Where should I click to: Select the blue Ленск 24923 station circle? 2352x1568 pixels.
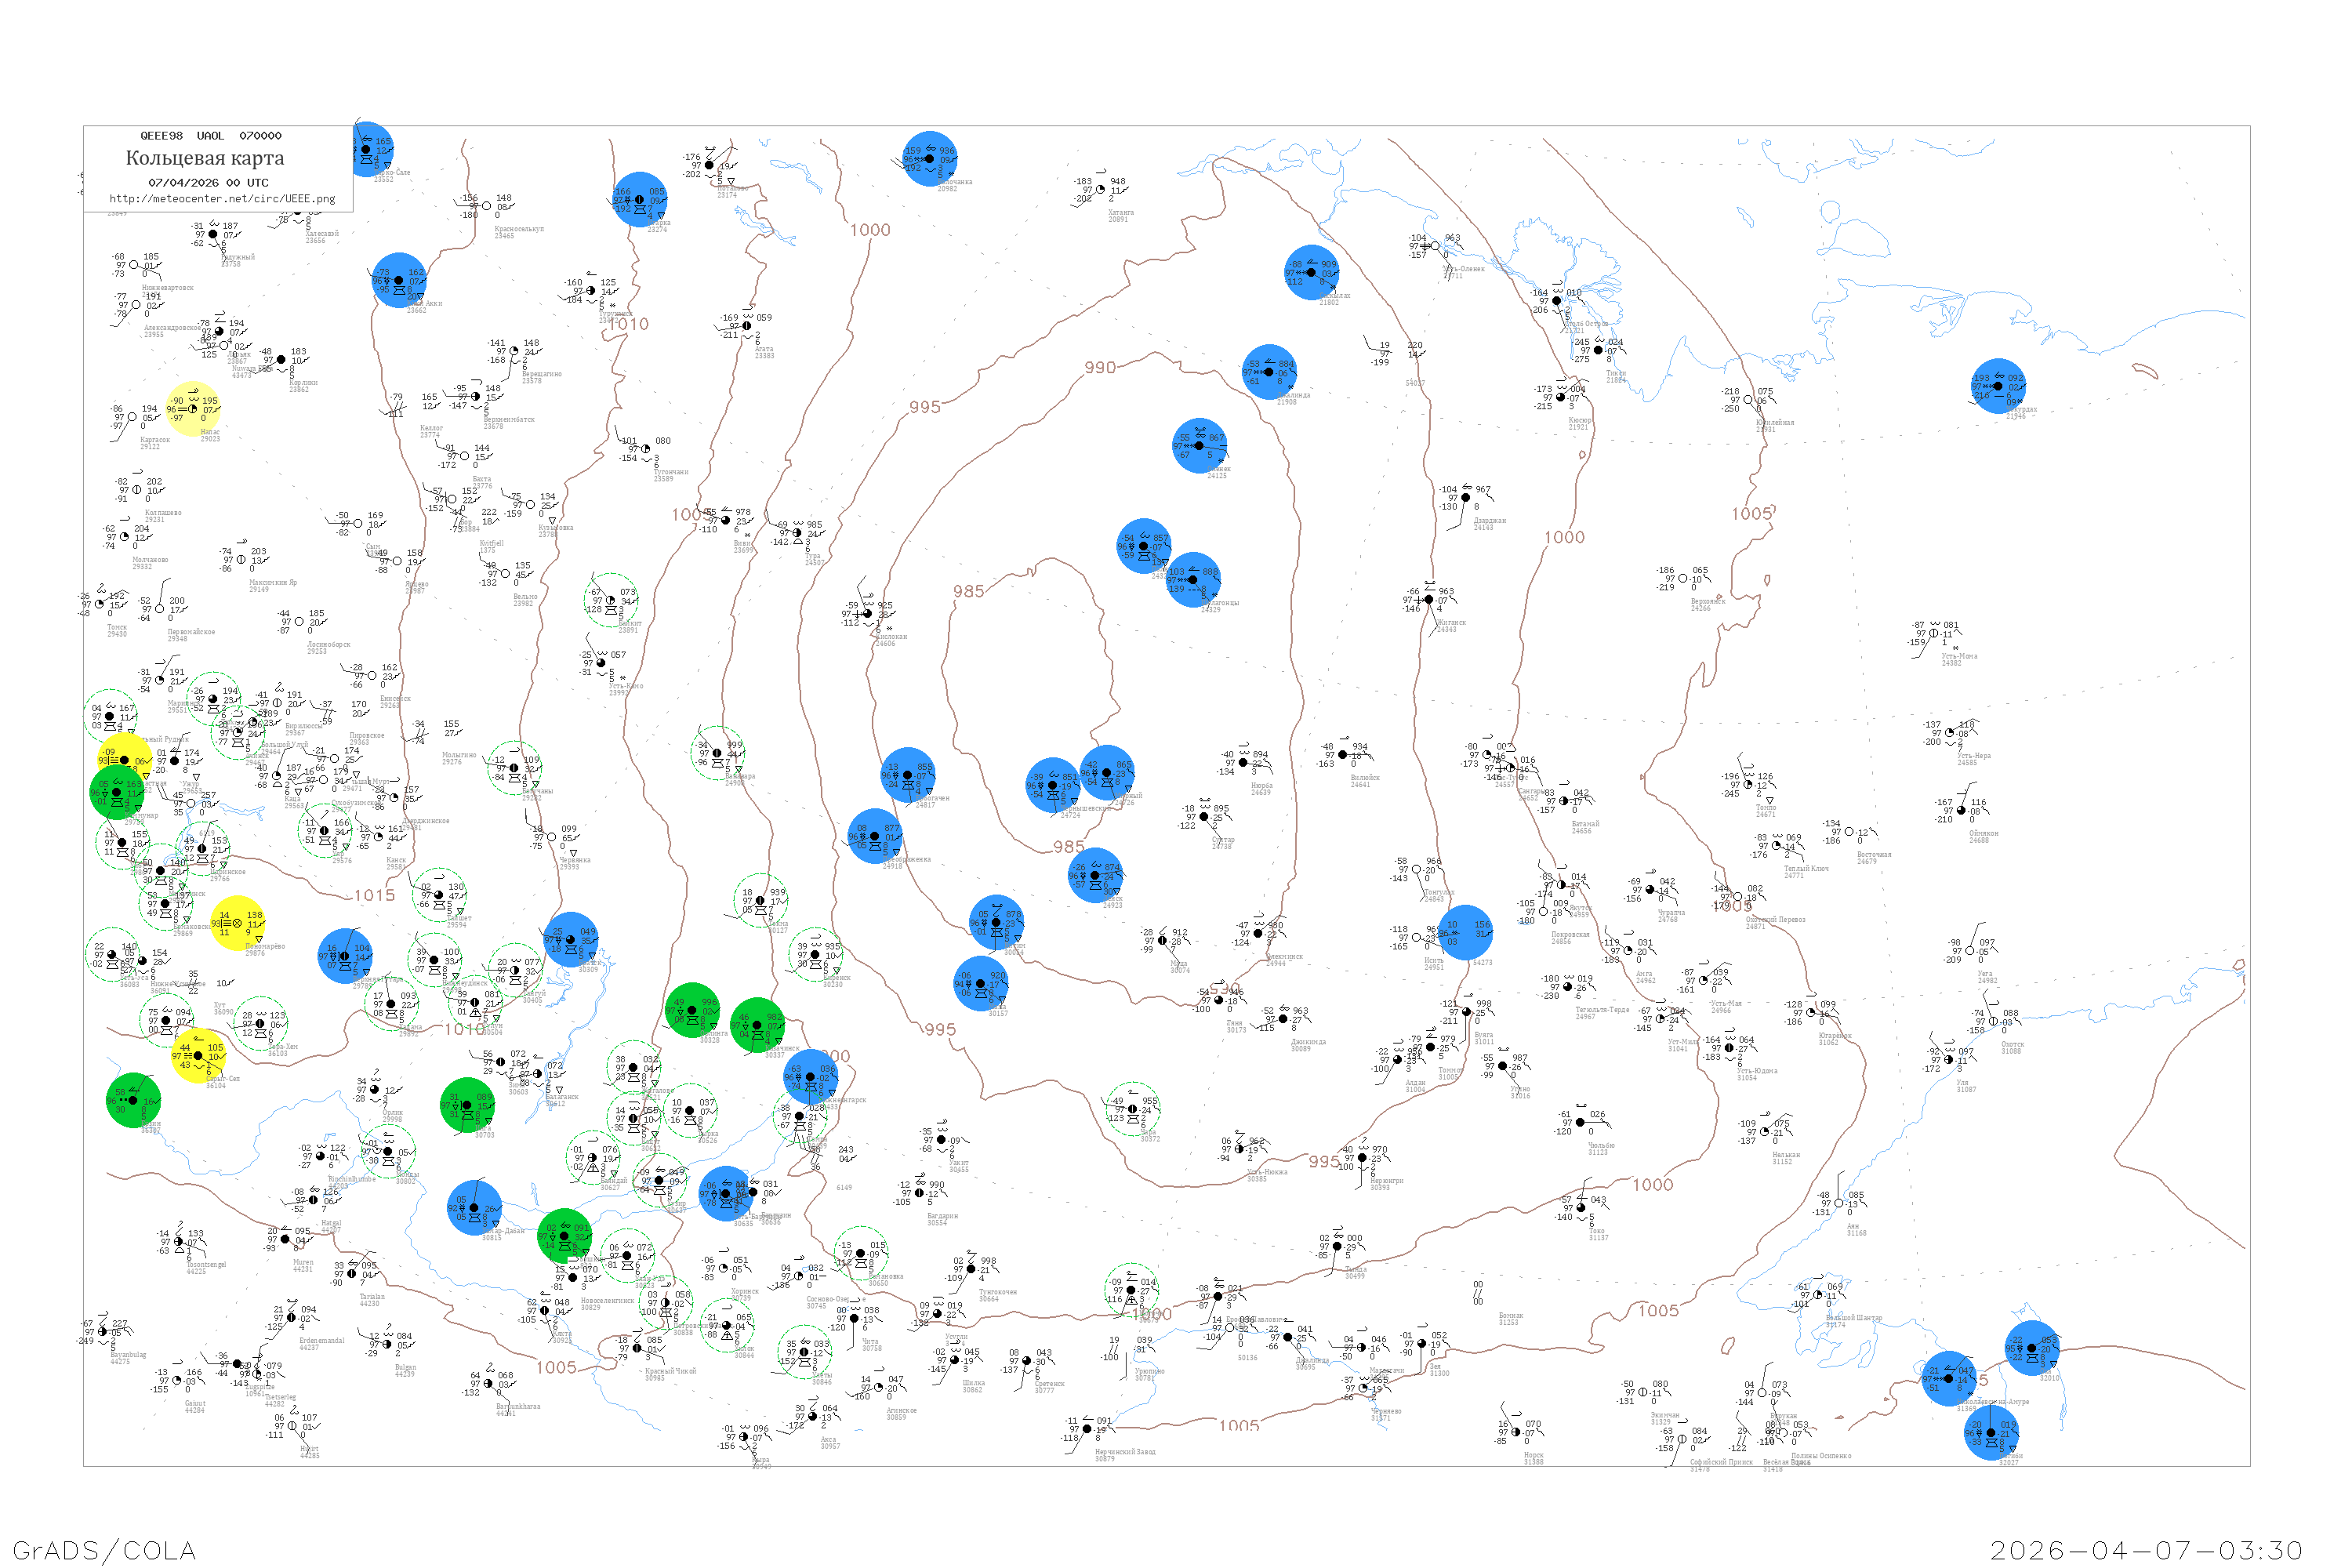tap(1095, 875)
